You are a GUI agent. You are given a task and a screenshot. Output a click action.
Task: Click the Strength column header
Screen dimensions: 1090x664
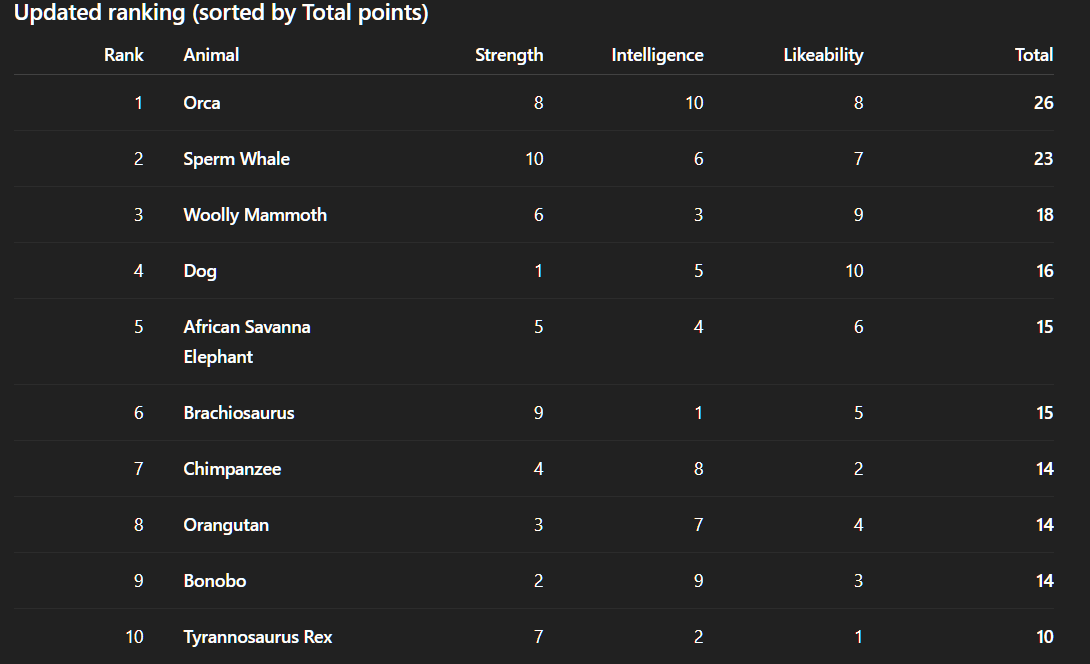(x=509, y=55)
